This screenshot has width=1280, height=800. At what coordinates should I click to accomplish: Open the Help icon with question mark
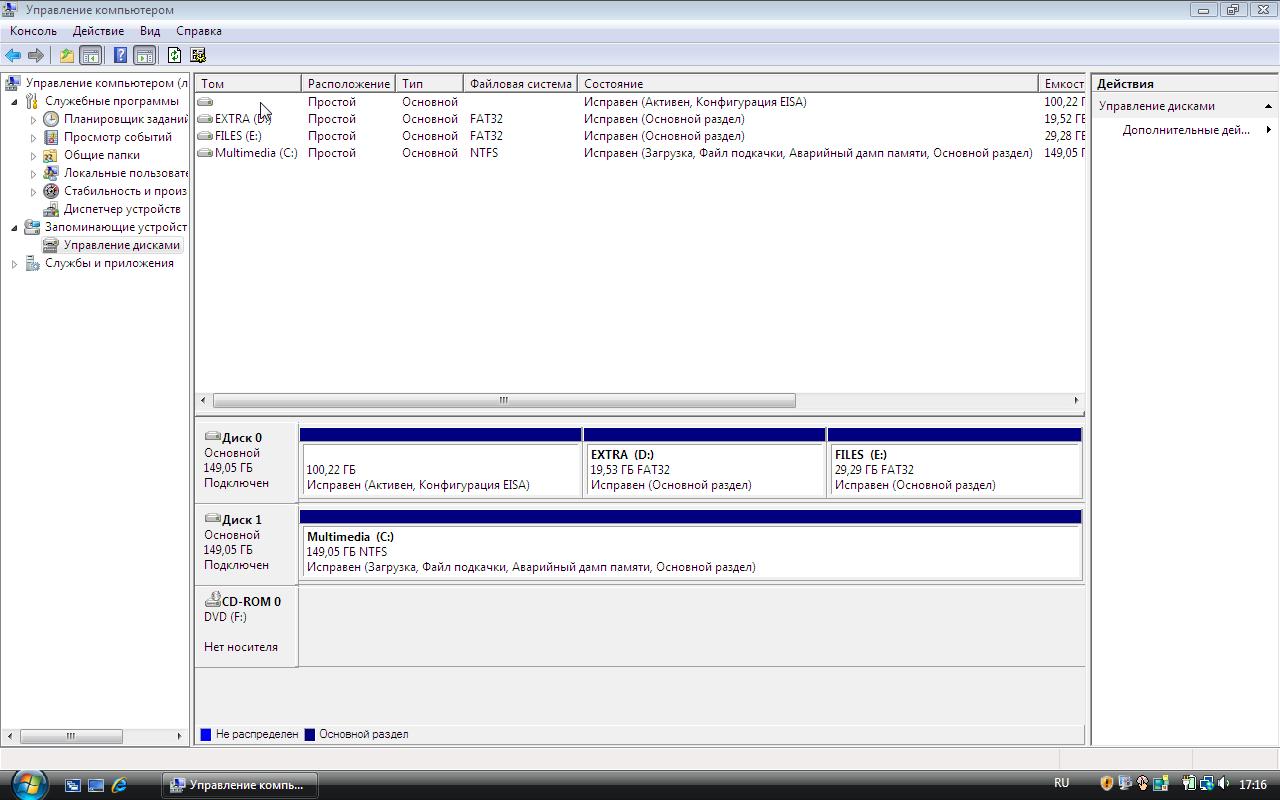pos(120,56)
